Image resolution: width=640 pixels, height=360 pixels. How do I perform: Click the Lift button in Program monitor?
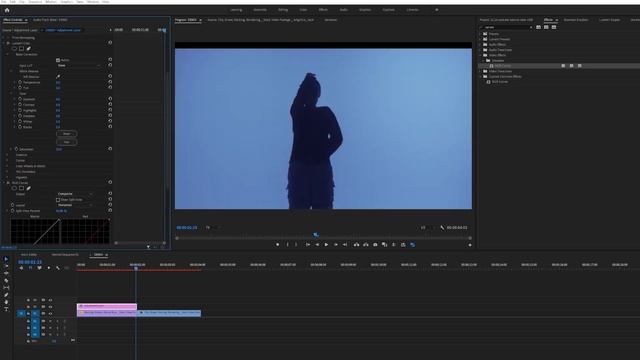point(356,244)
